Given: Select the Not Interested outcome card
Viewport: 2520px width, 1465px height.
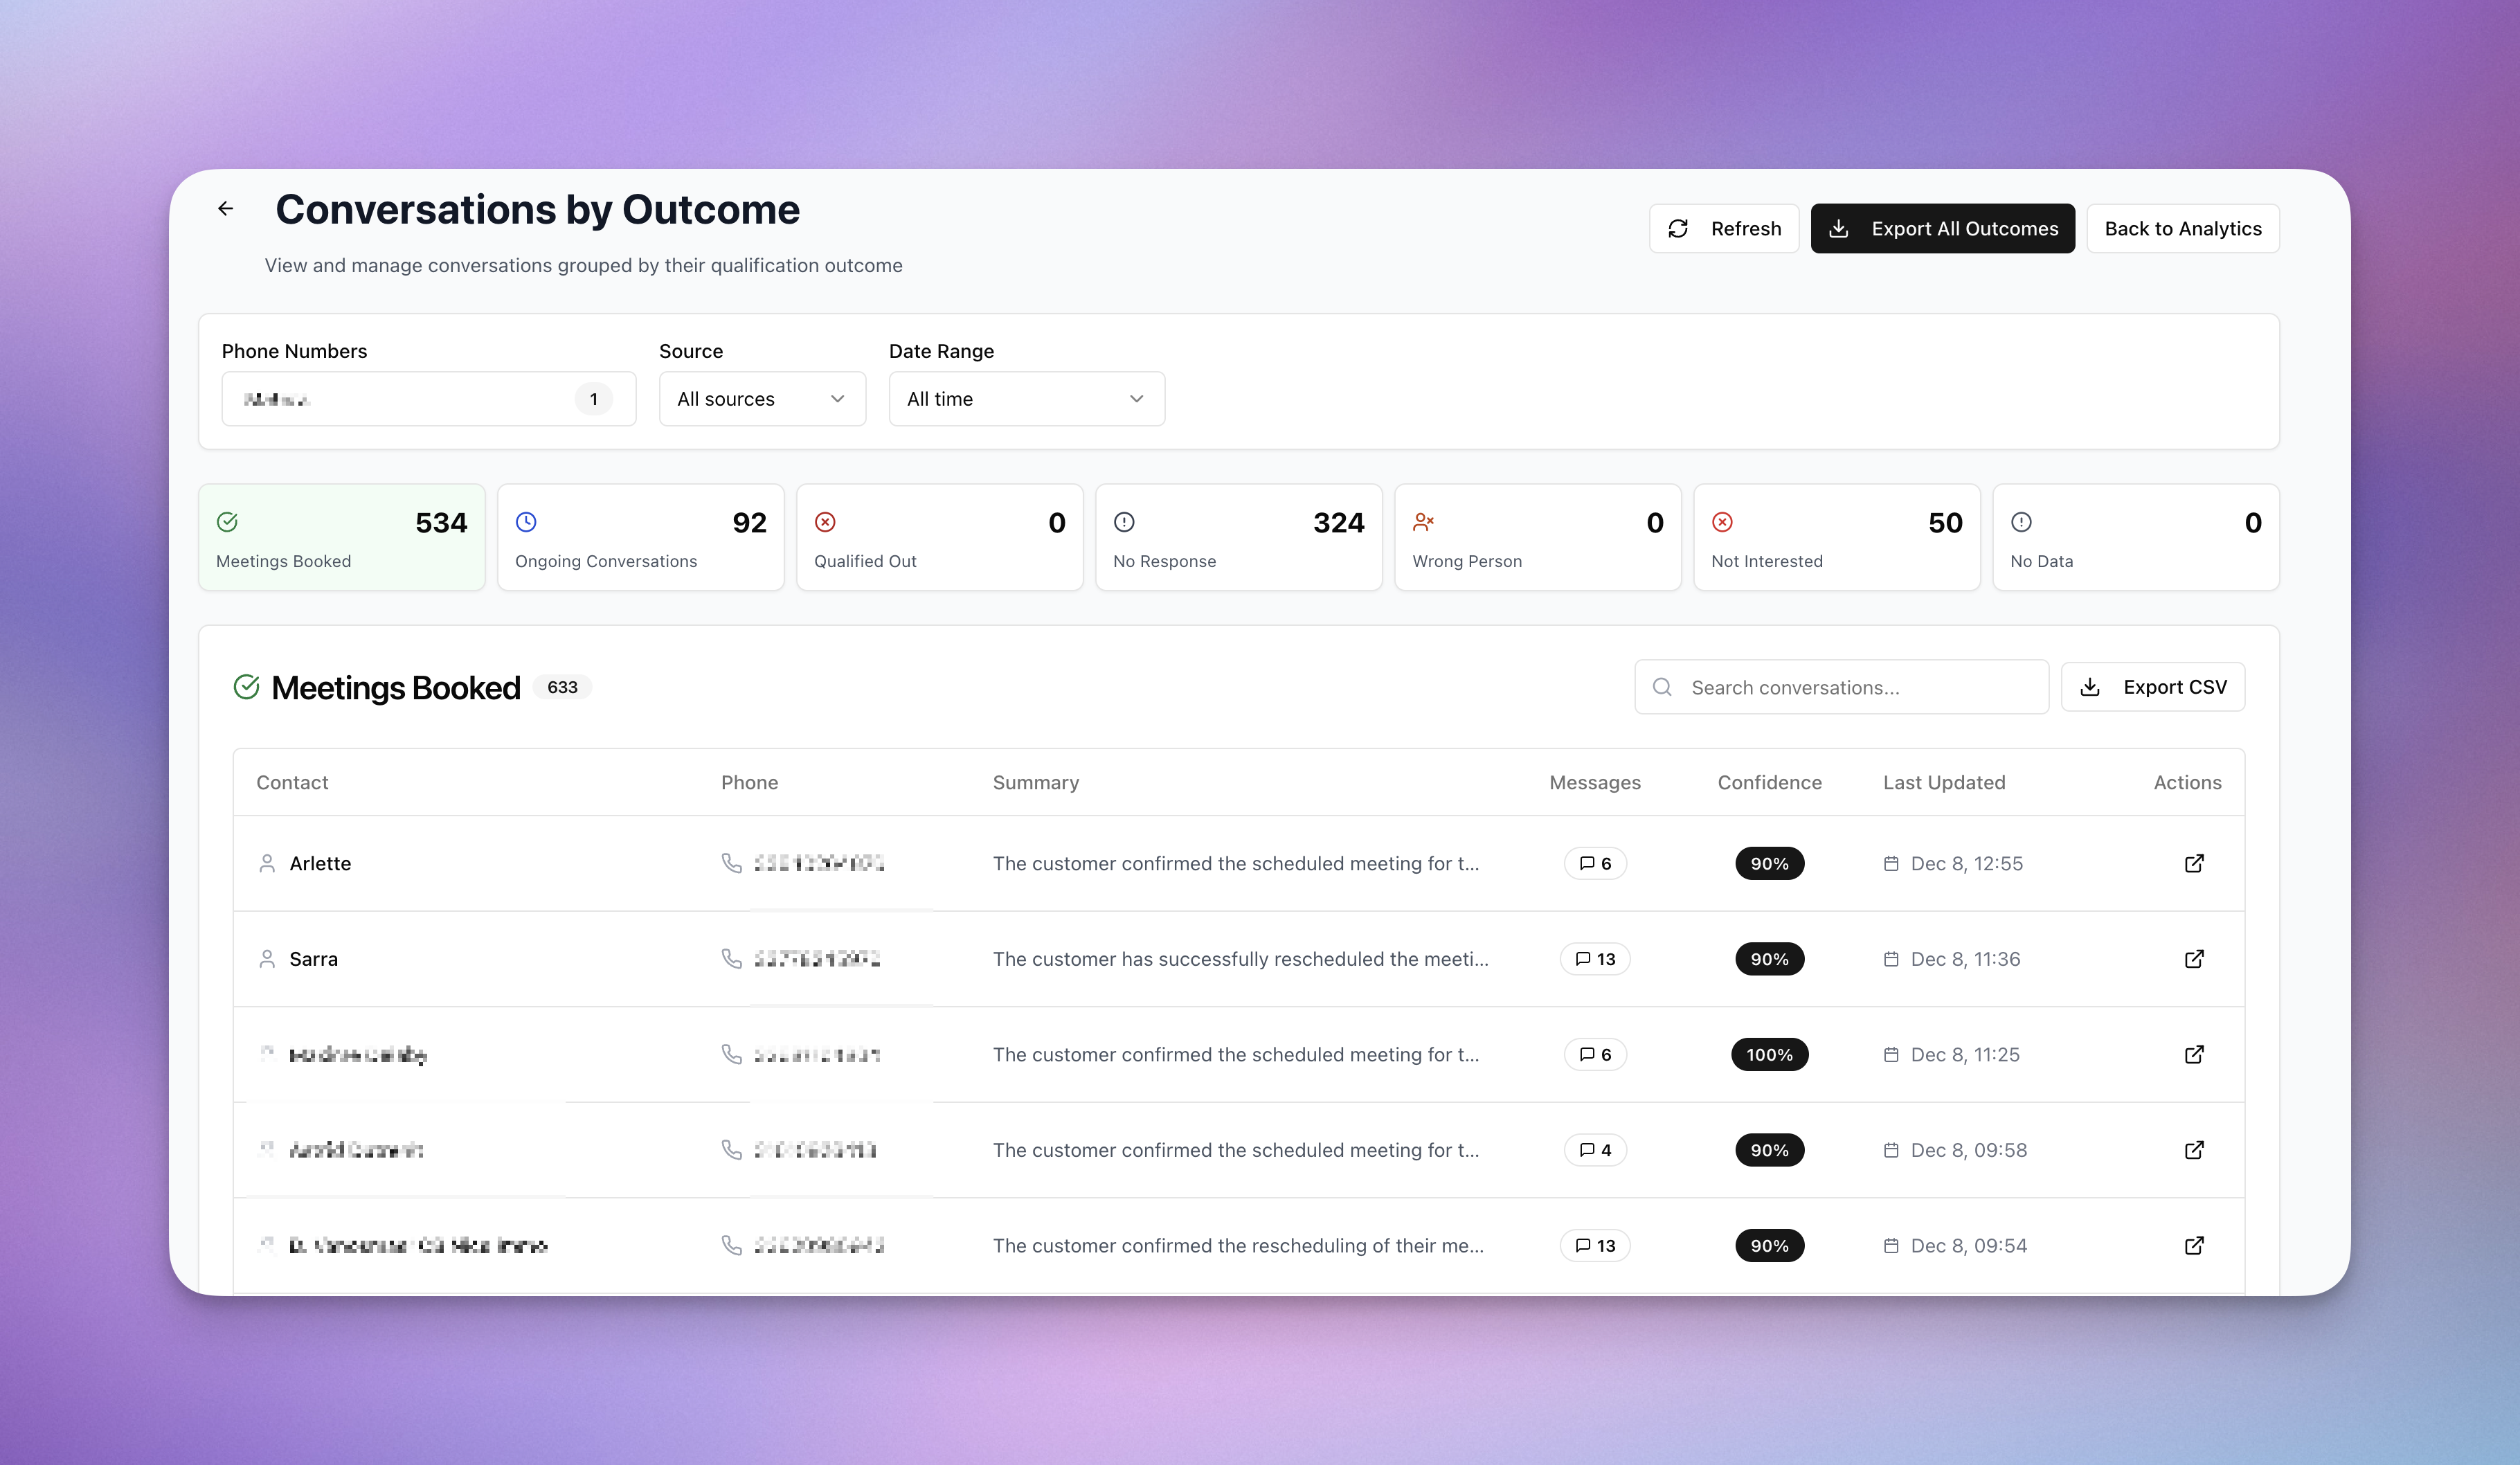Looking at the screenshot, I should point(1836,538).
